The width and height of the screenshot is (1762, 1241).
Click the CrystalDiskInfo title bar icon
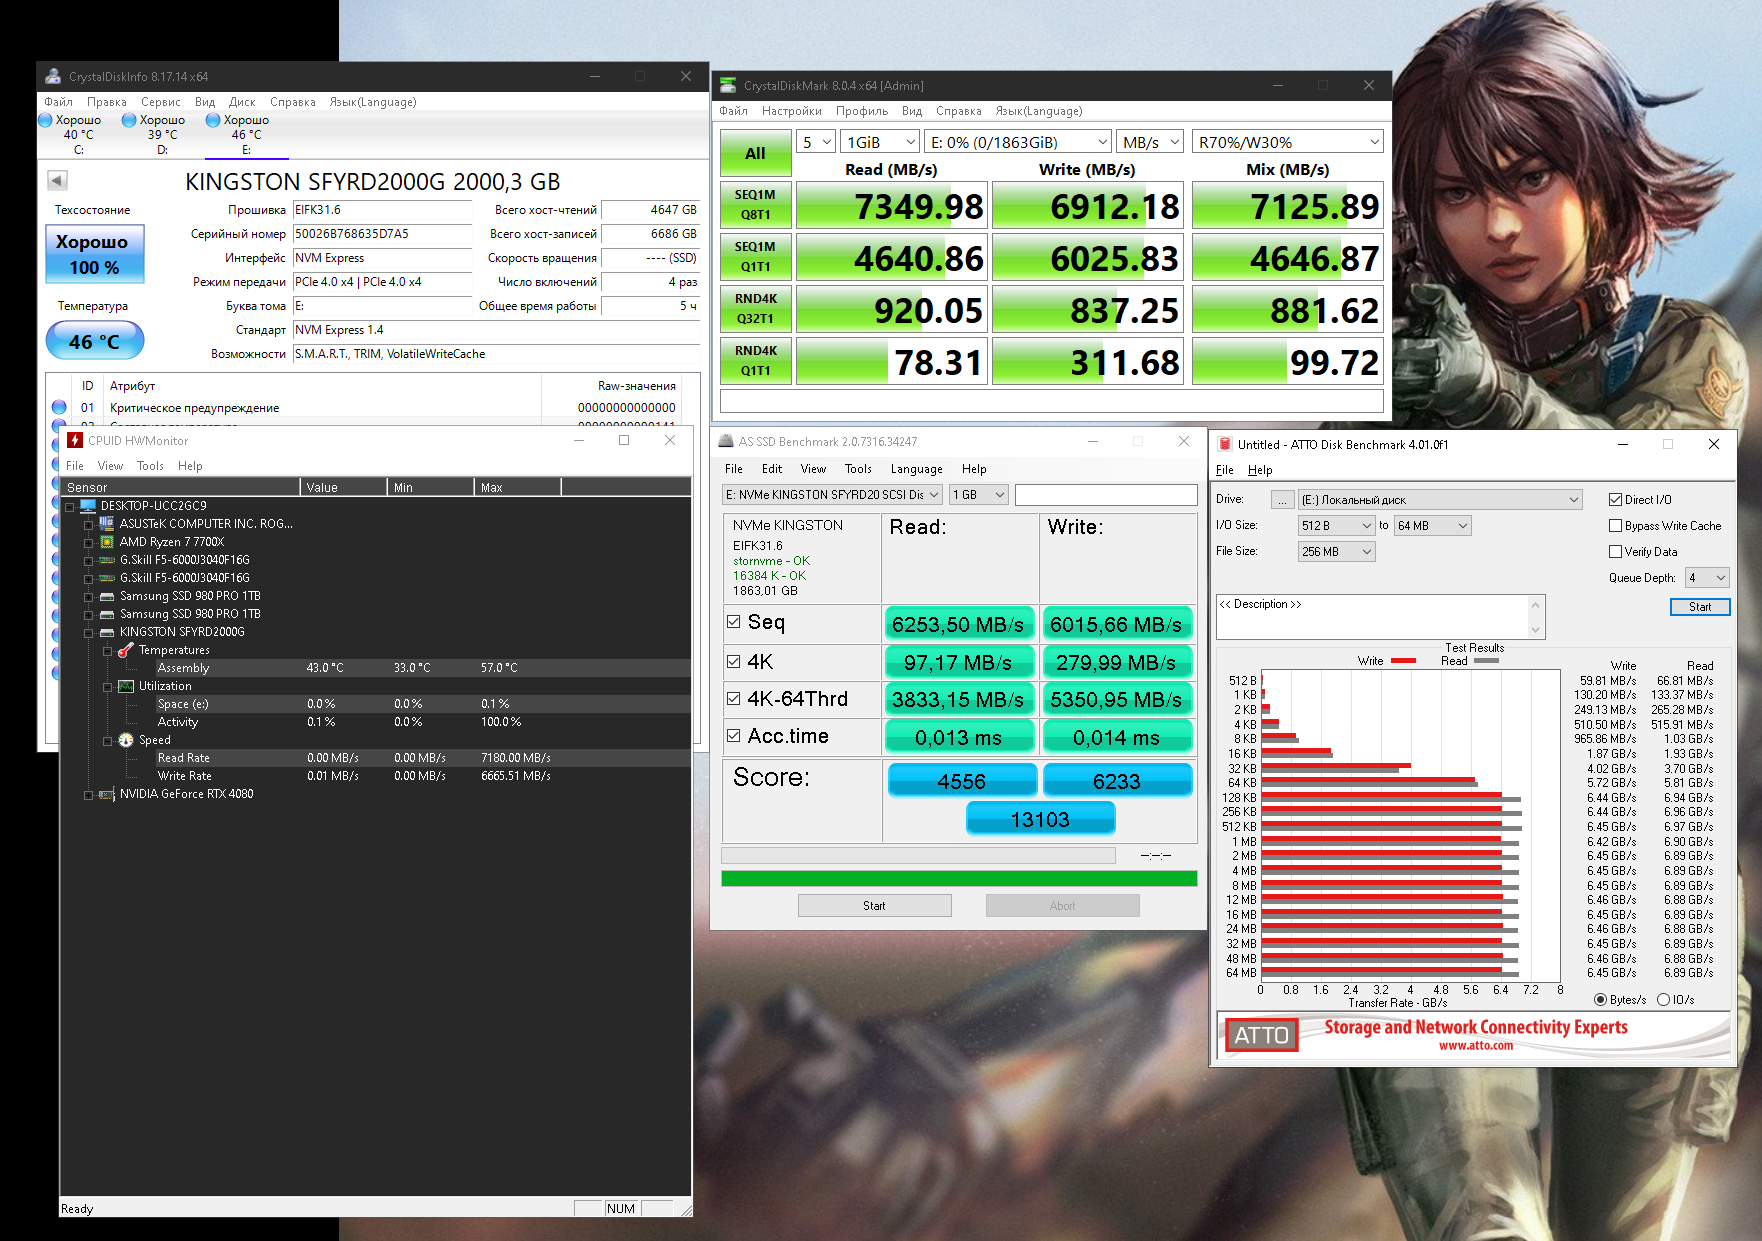pyautogui.click(x=53, y=76)
